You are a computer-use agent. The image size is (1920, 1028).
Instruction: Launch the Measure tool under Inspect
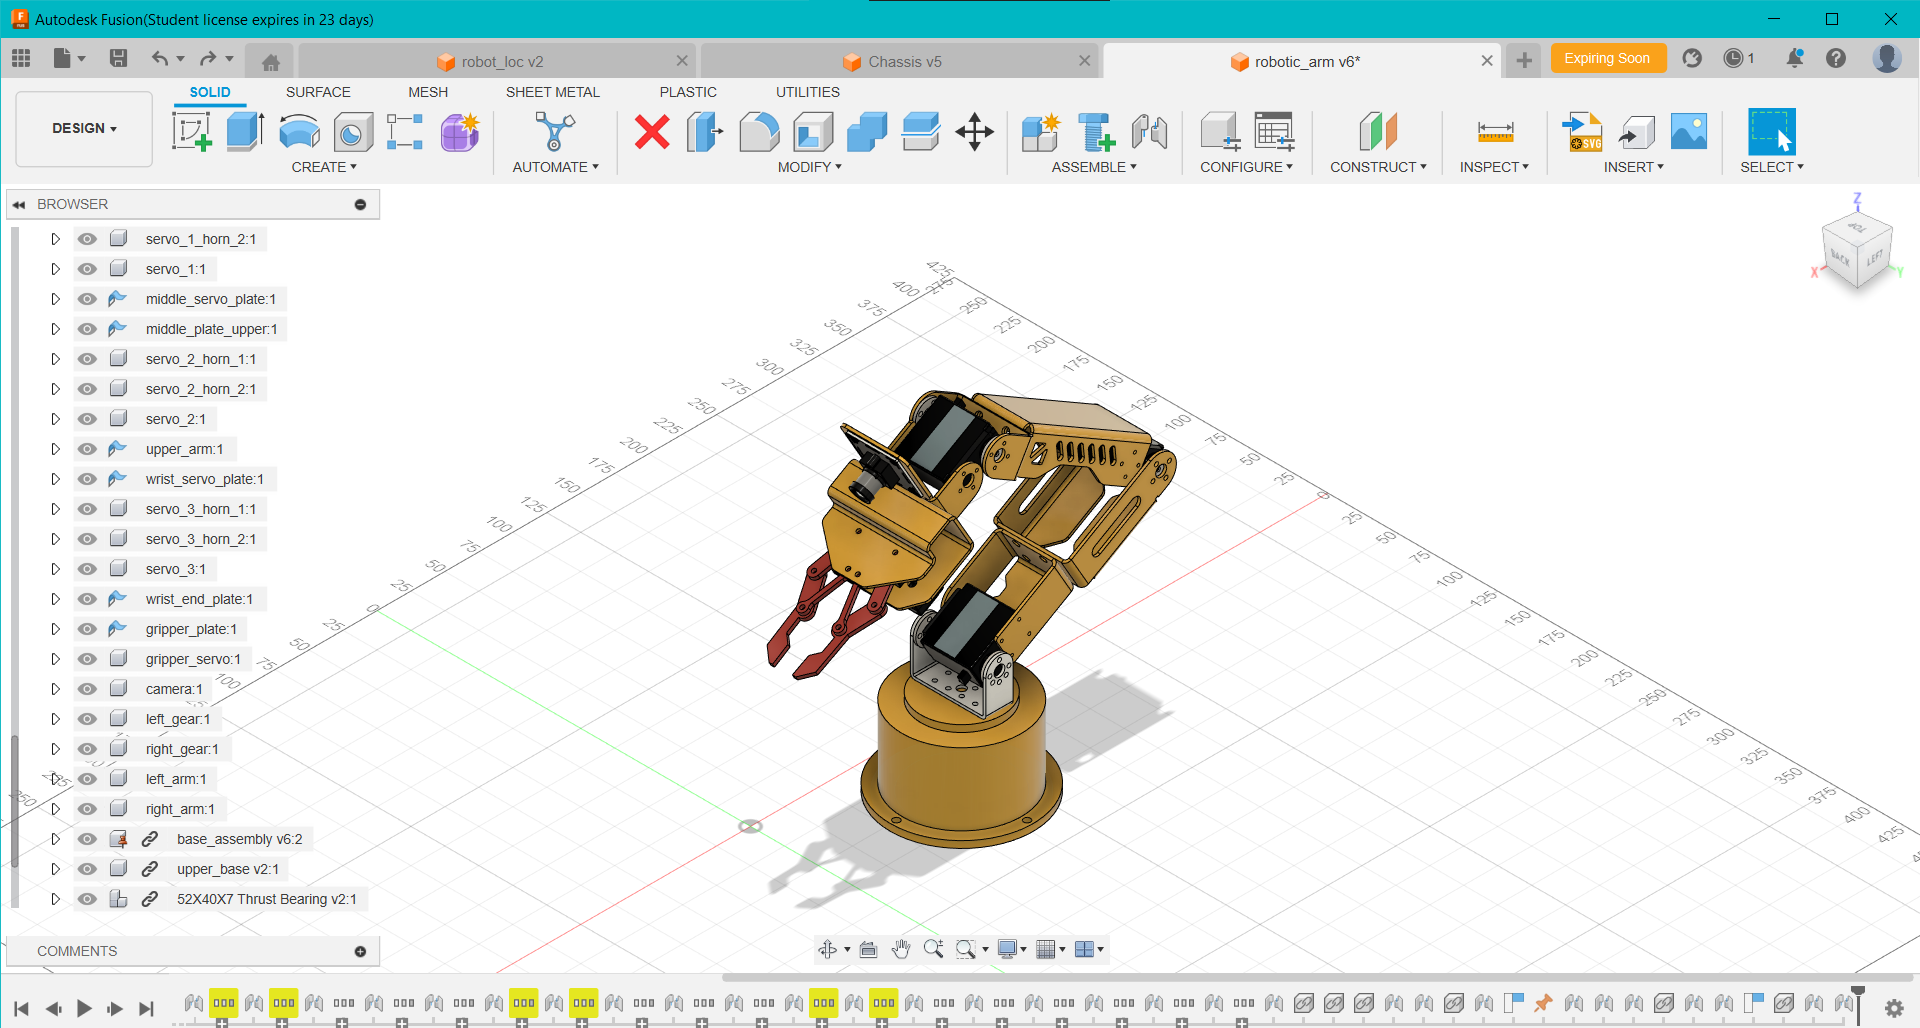point(1494,131)
